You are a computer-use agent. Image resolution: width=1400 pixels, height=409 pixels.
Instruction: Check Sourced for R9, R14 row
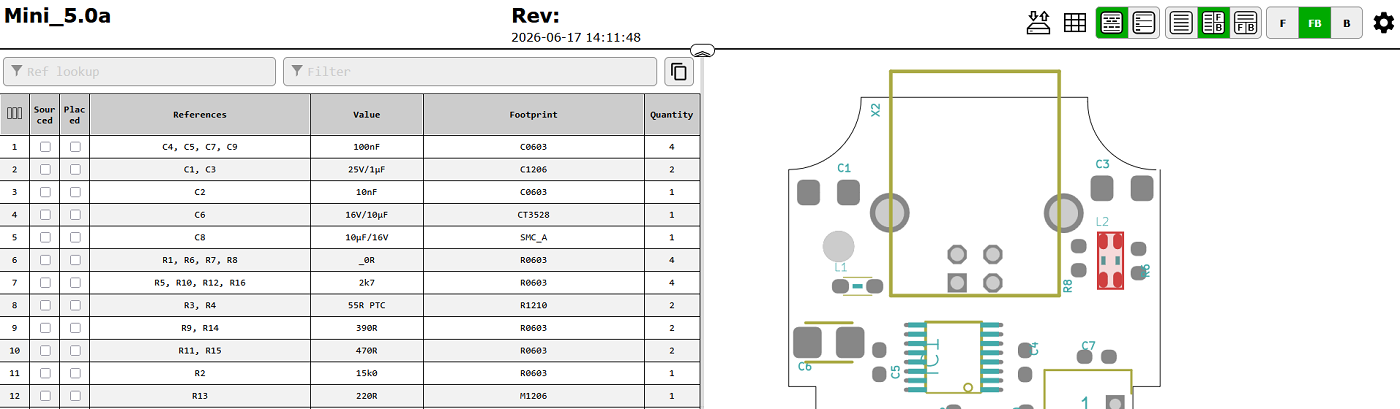pyautogui.click(x=45, y=328)
